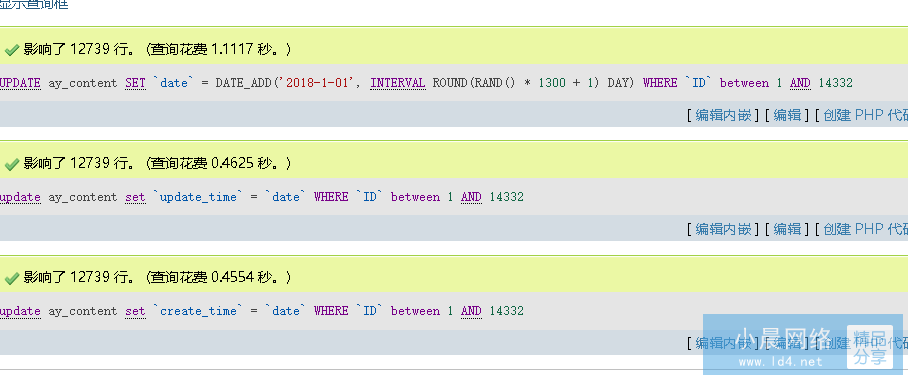The height and width of the screenshot is (380, 908).
Task: Click set keyword in the update_time query
Action: tap(136, 197)
